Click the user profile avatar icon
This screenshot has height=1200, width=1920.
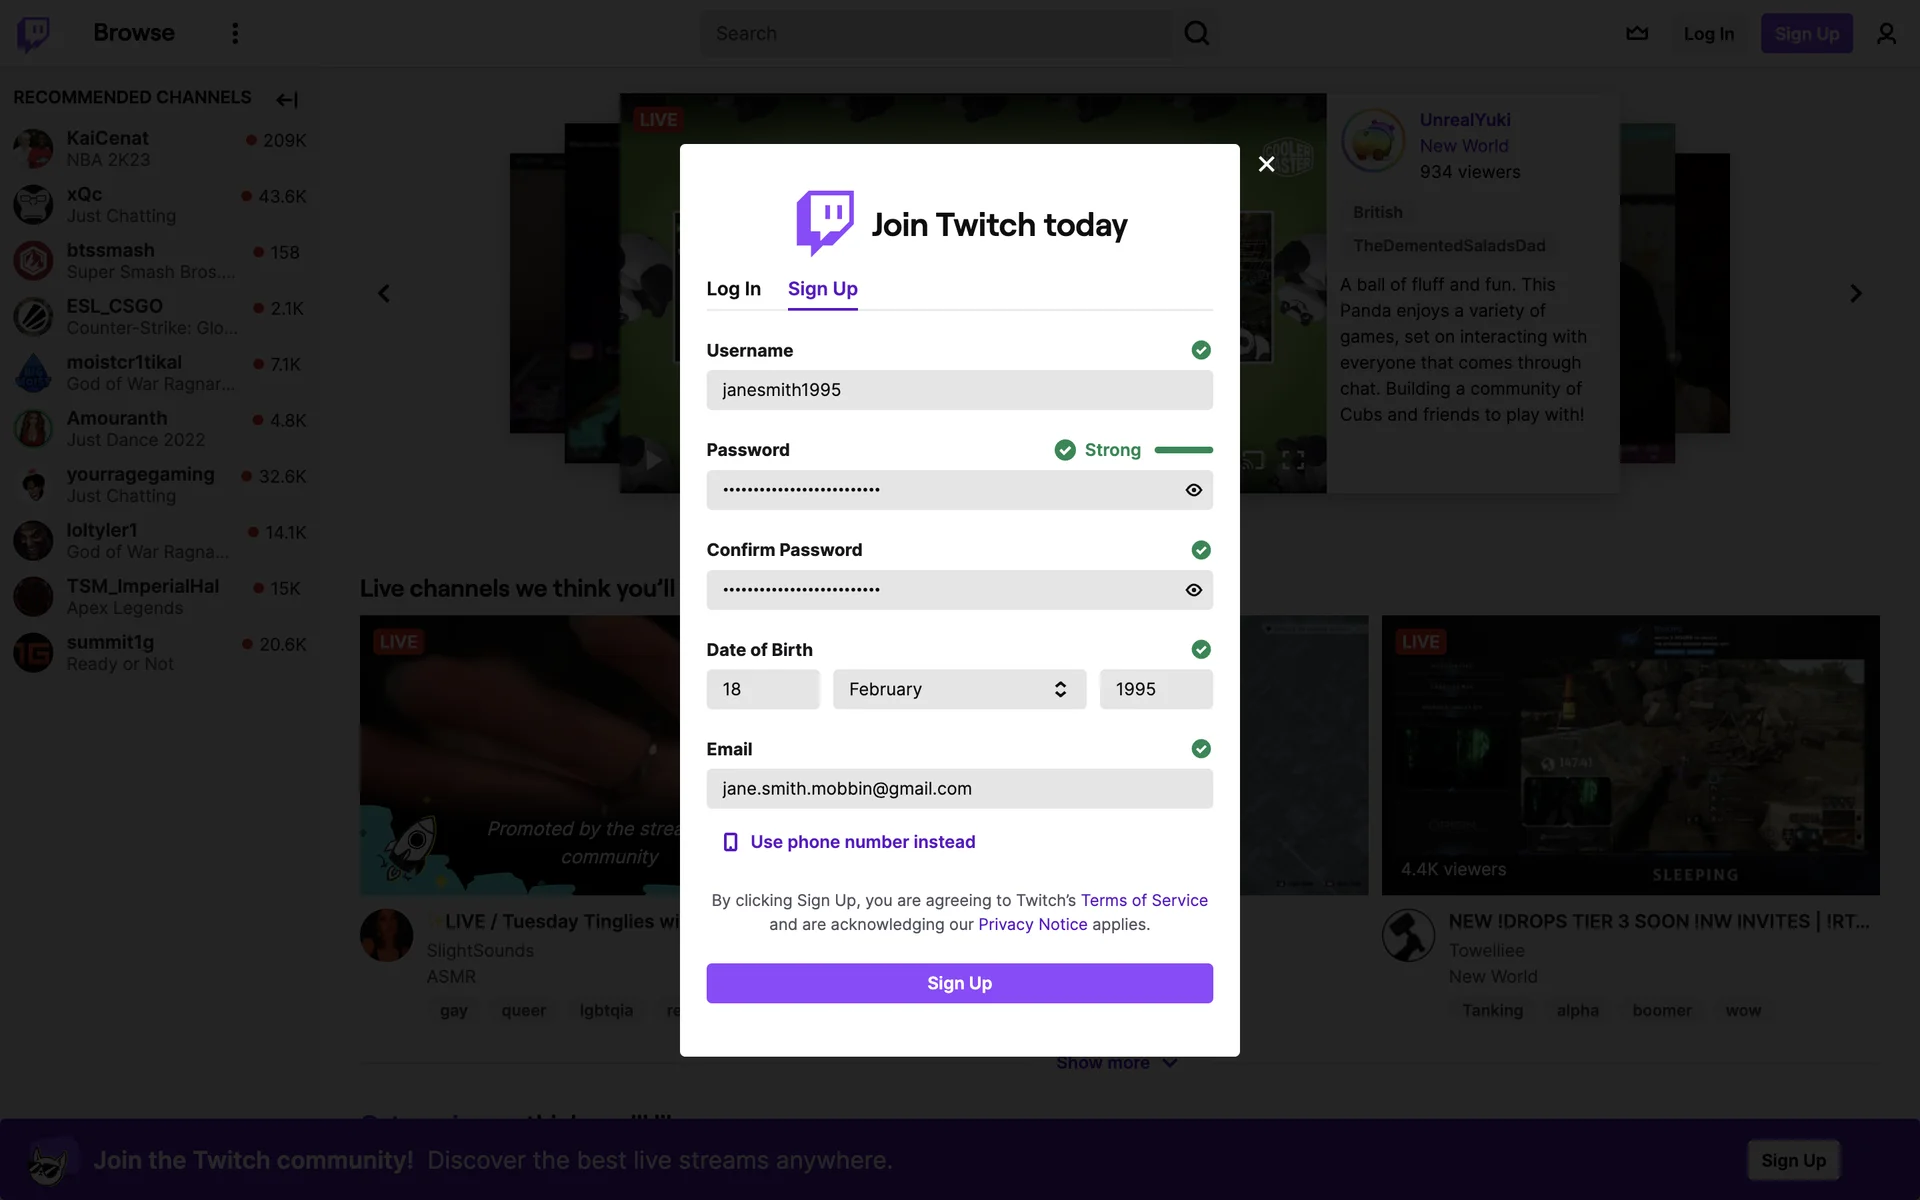tap(1886, 34)
